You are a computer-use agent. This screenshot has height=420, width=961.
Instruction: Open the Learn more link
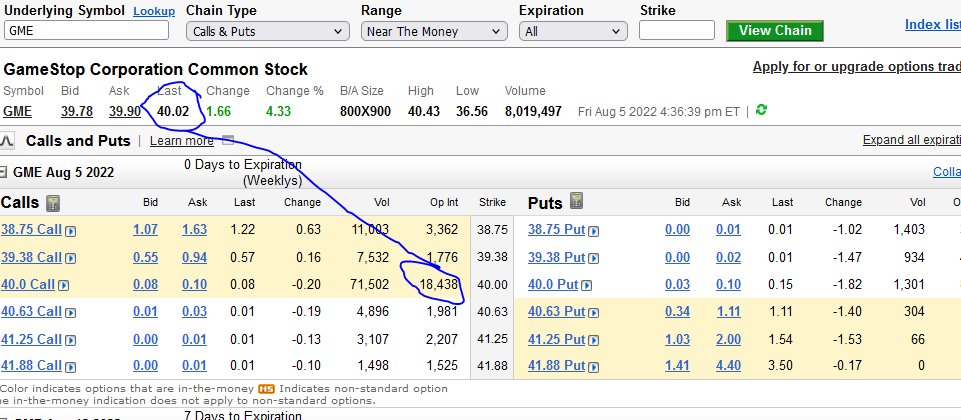click(181, 141)
